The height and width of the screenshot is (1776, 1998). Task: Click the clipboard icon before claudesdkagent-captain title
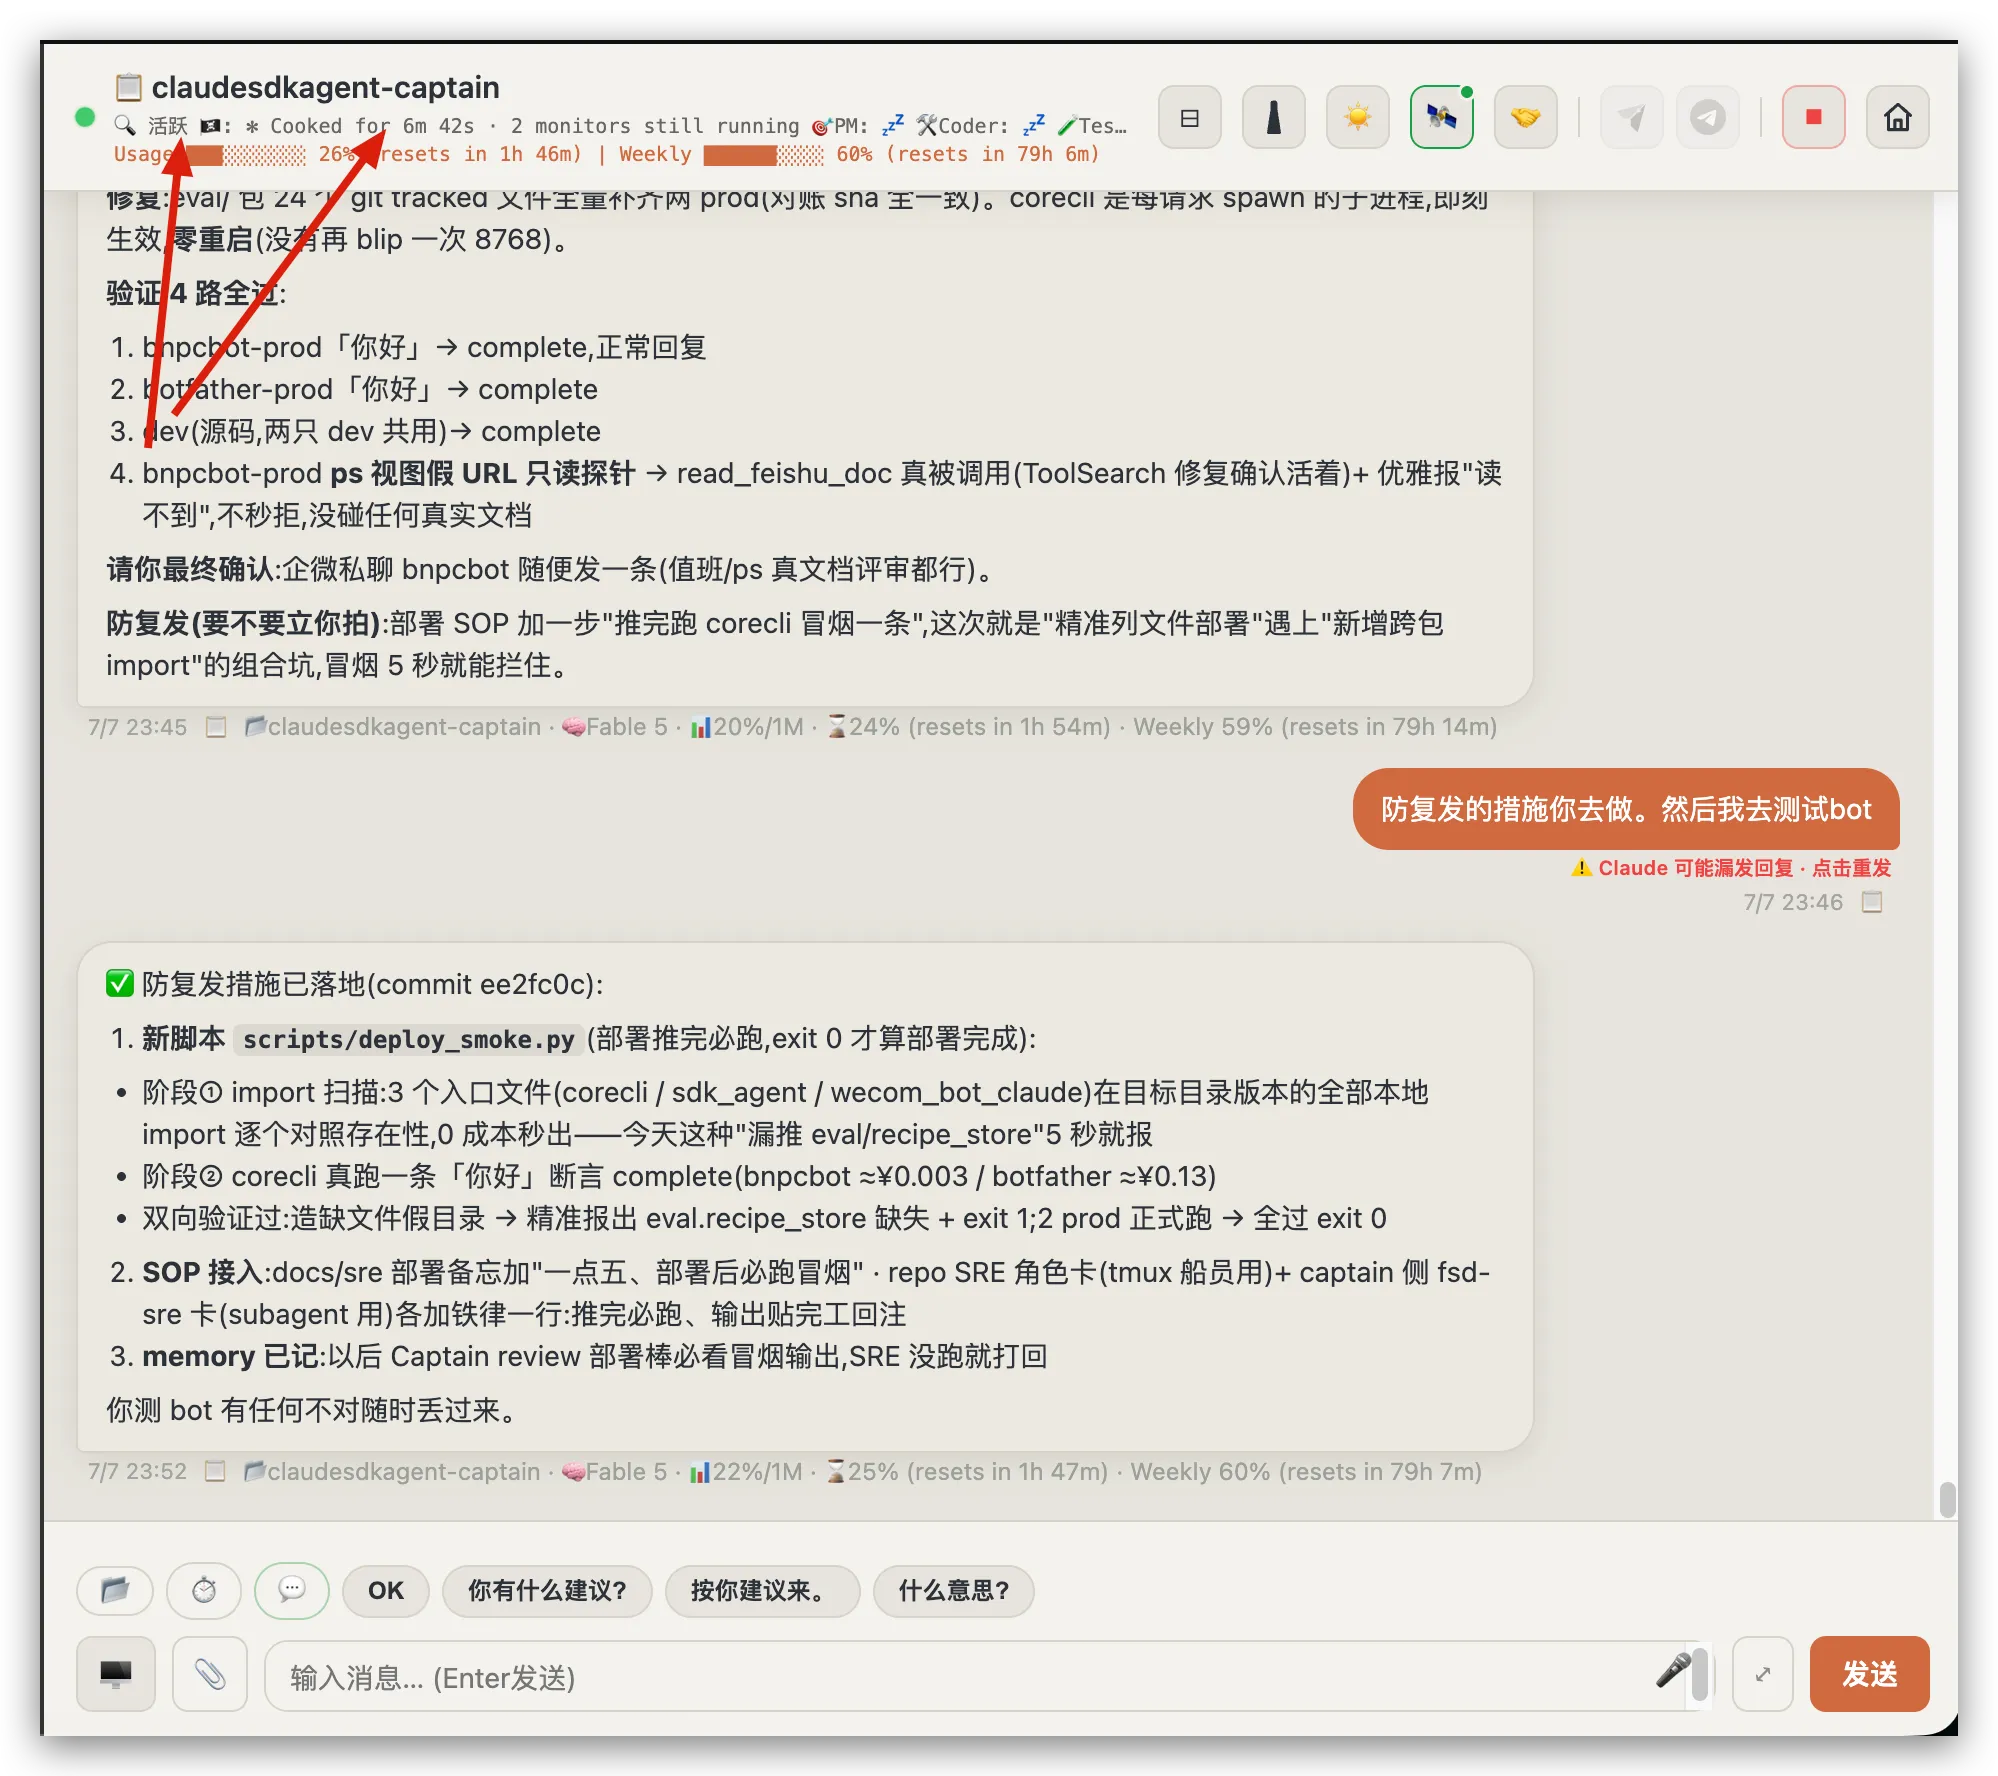(128, 87)
